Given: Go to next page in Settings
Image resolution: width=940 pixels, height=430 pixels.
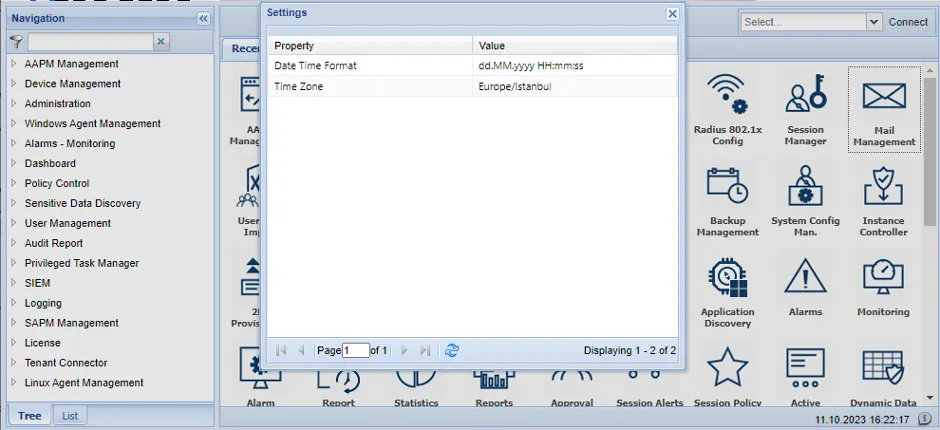Looking at the screenshot, I should click(404, 350).
